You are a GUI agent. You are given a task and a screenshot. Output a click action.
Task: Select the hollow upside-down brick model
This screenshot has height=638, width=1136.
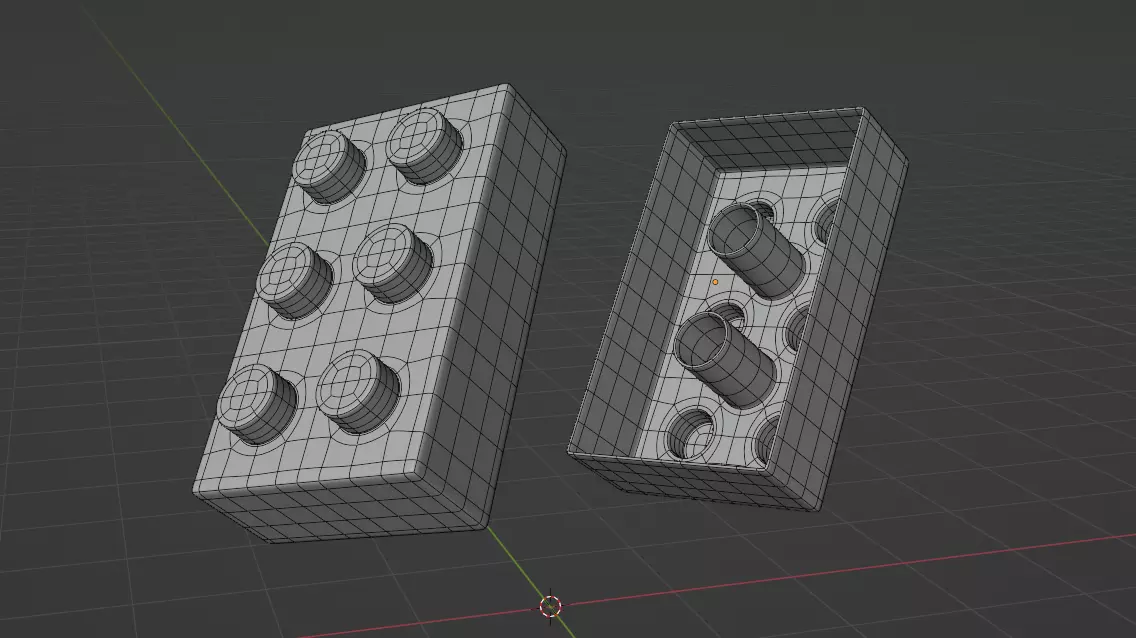pos(739,311)
